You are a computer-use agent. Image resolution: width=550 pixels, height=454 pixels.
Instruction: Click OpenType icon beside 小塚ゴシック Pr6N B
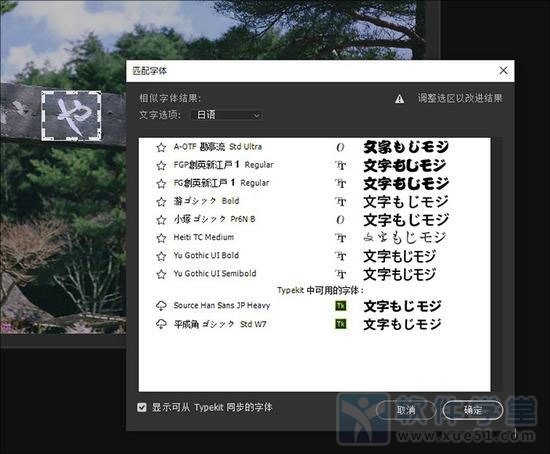[x=340, y=220]
